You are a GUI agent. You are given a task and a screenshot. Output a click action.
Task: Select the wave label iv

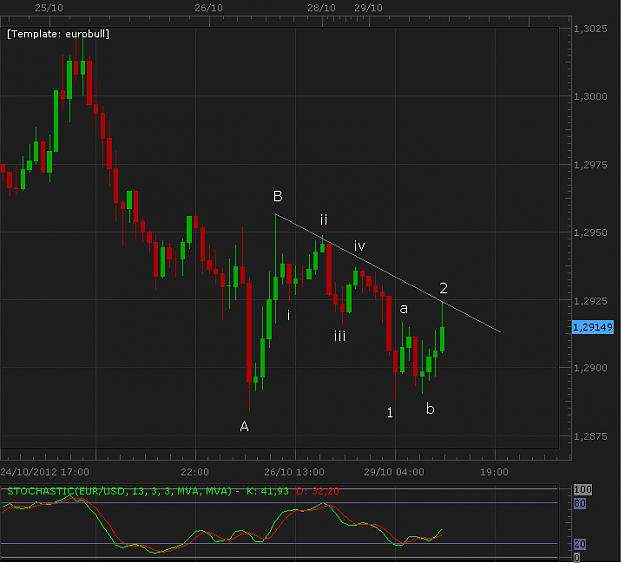[x=360, y=246]
